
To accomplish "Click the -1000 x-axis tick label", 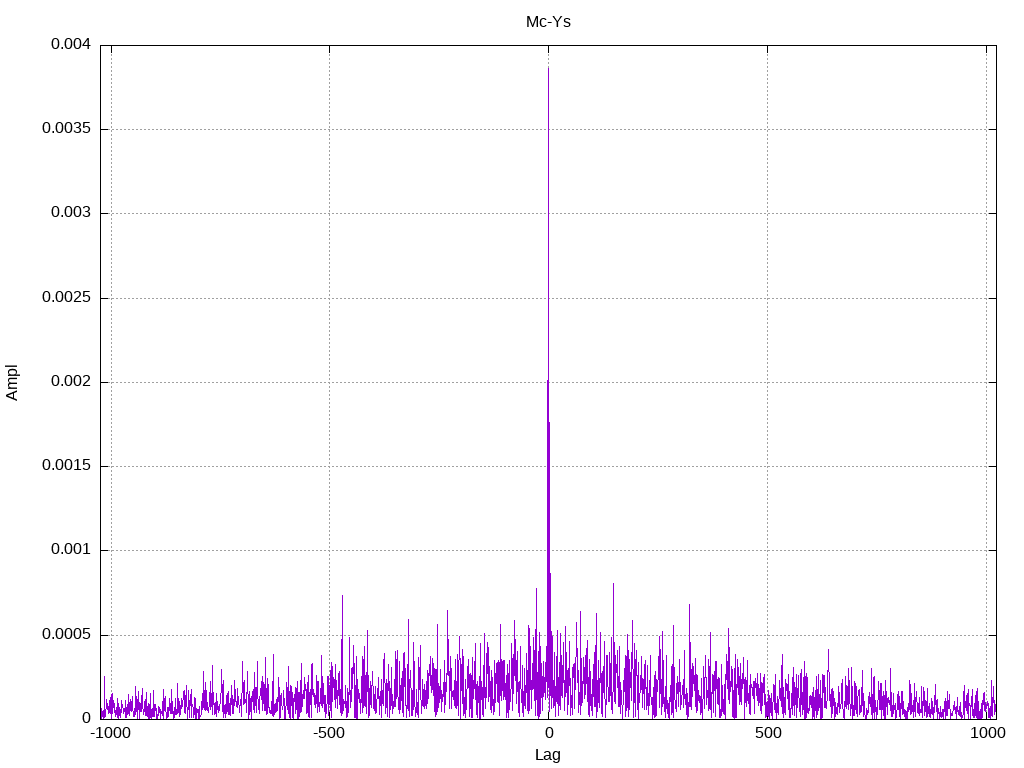I will [x=110, y=733].
